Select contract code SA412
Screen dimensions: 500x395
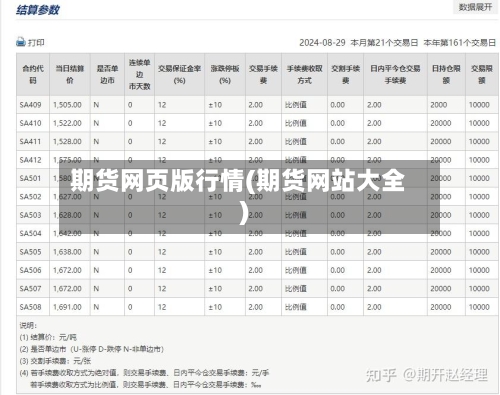tap(30, 160)
